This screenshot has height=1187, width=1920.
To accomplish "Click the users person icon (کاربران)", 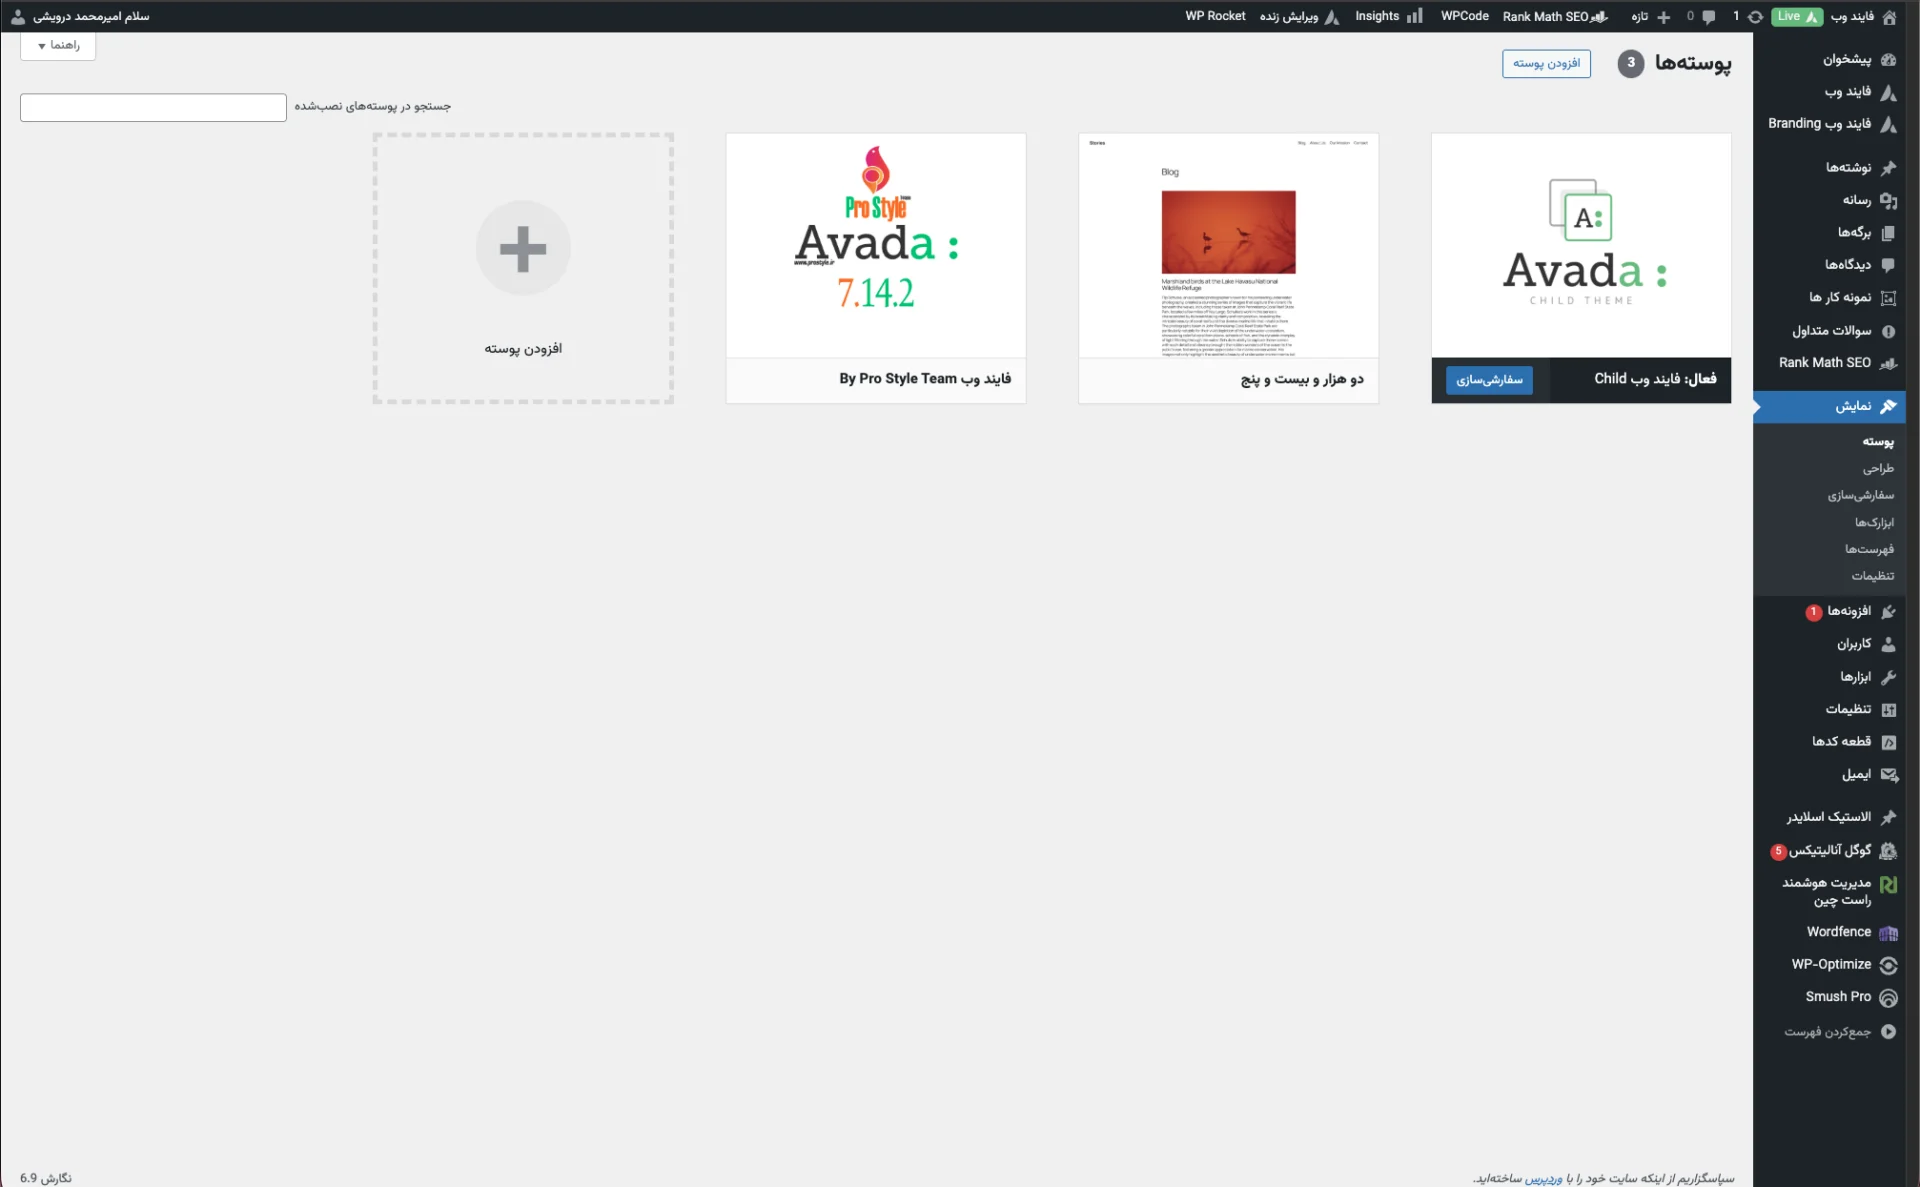I will click(1888, 644).
